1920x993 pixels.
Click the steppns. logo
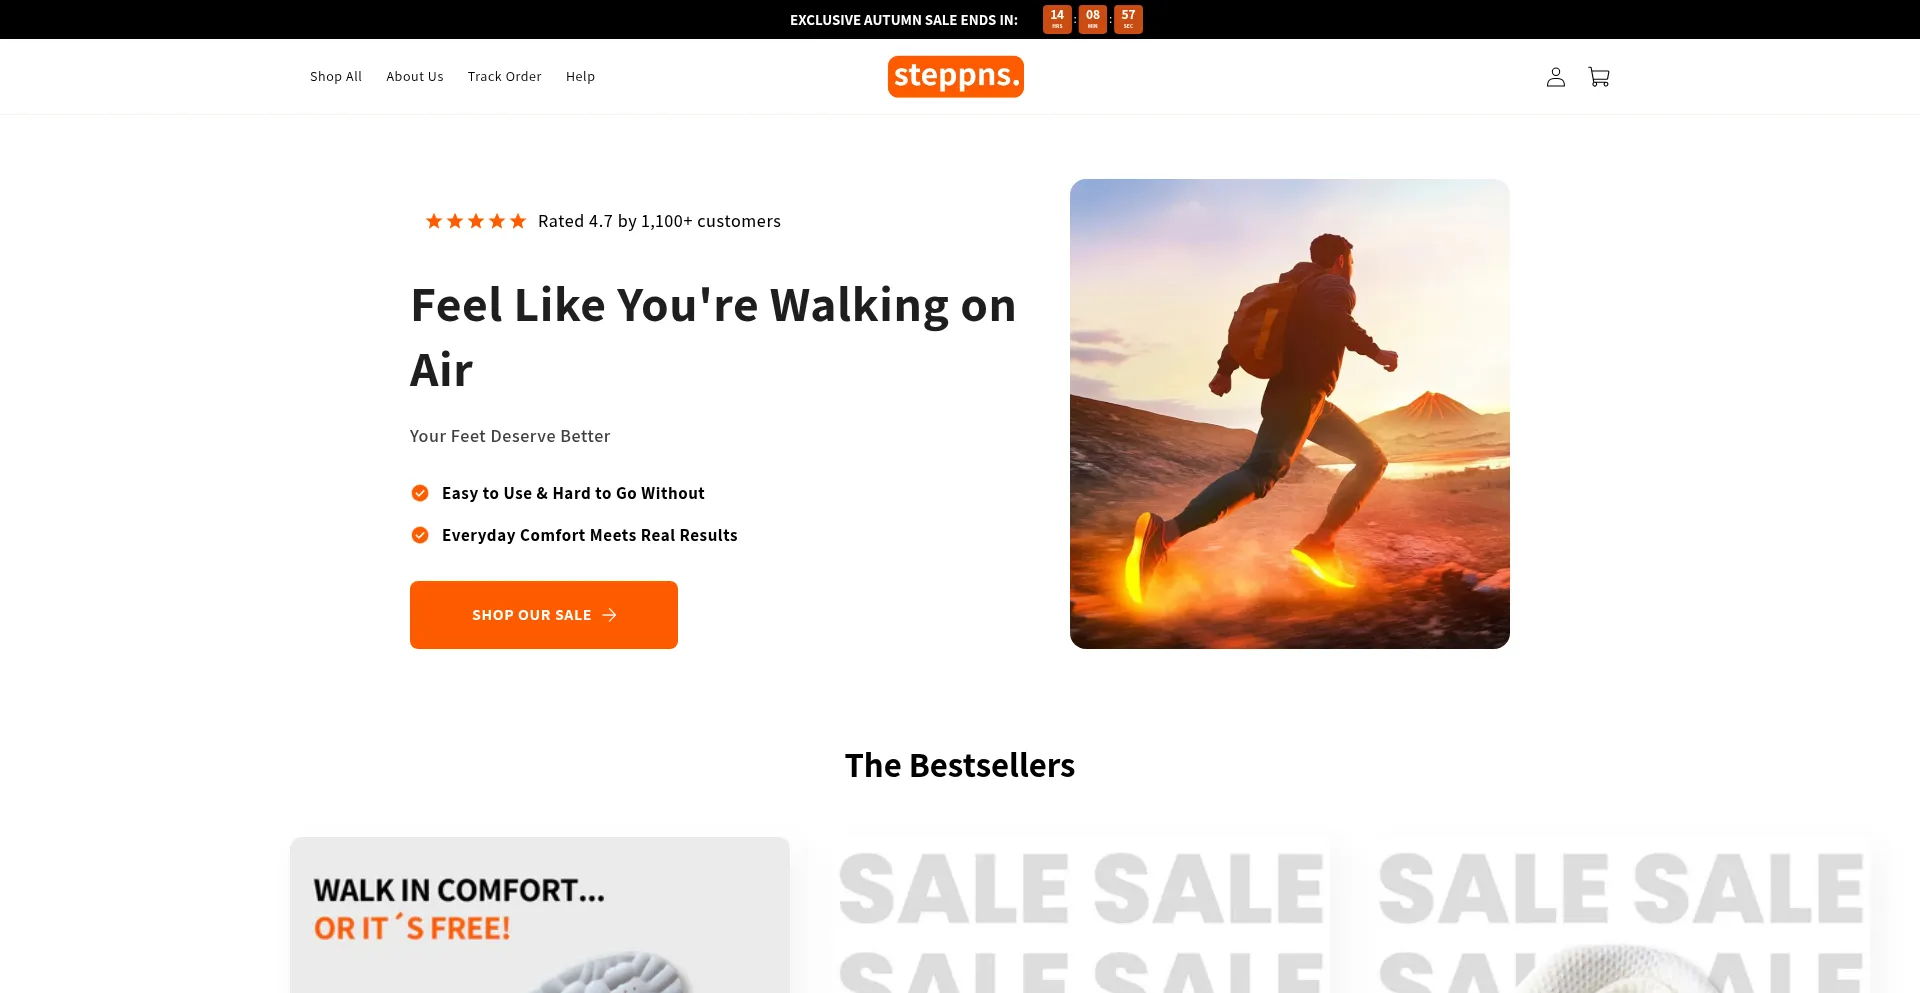955,76
